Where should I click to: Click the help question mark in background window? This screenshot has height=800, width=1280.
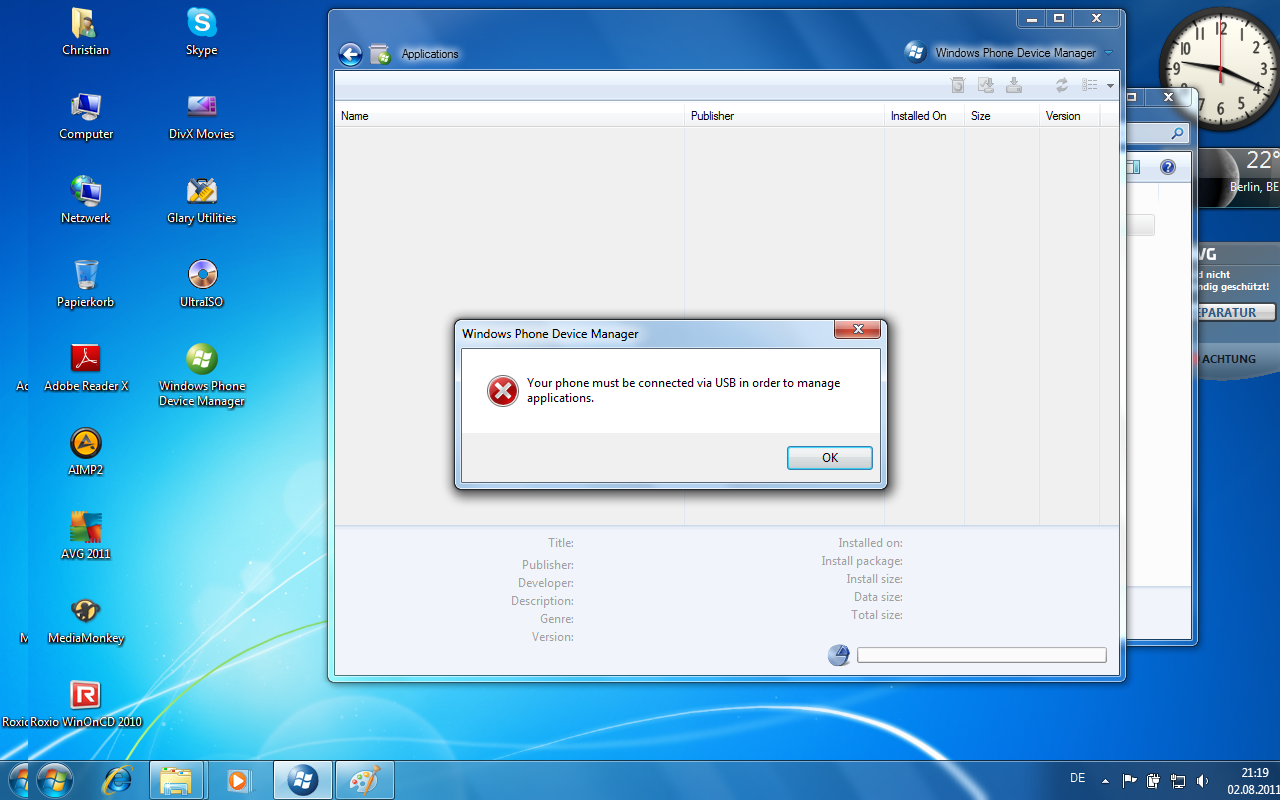(x=1167, y=167)
